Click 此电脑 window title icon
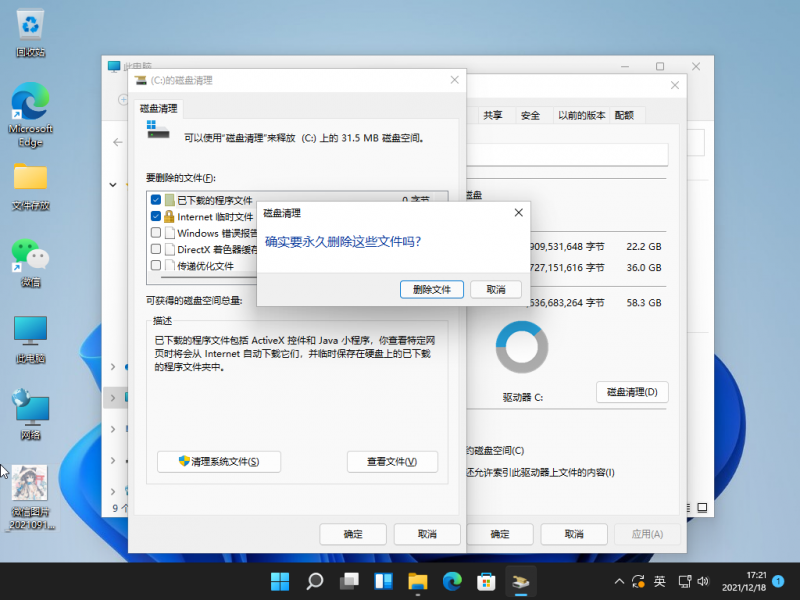 tap(114, 66)
